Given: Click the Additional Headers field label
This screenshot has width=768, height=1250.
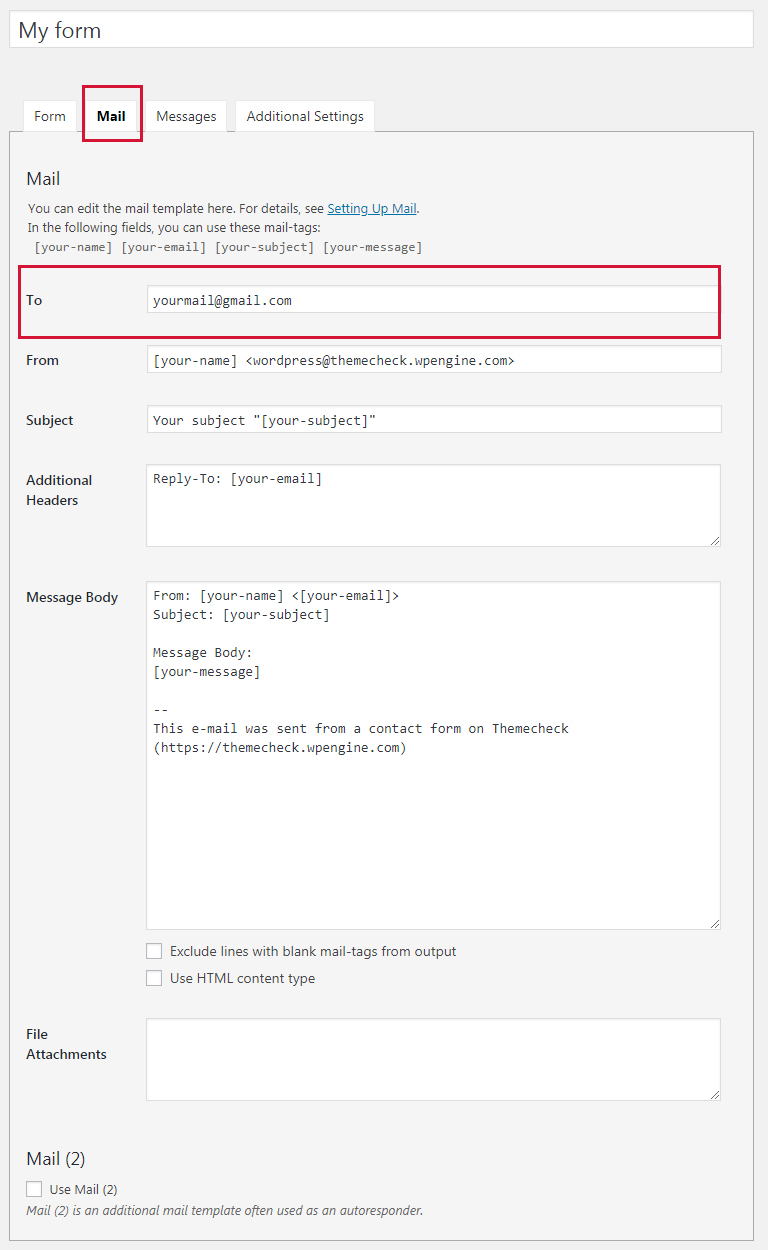Looking at the screenshot, I should click(59, 490).
